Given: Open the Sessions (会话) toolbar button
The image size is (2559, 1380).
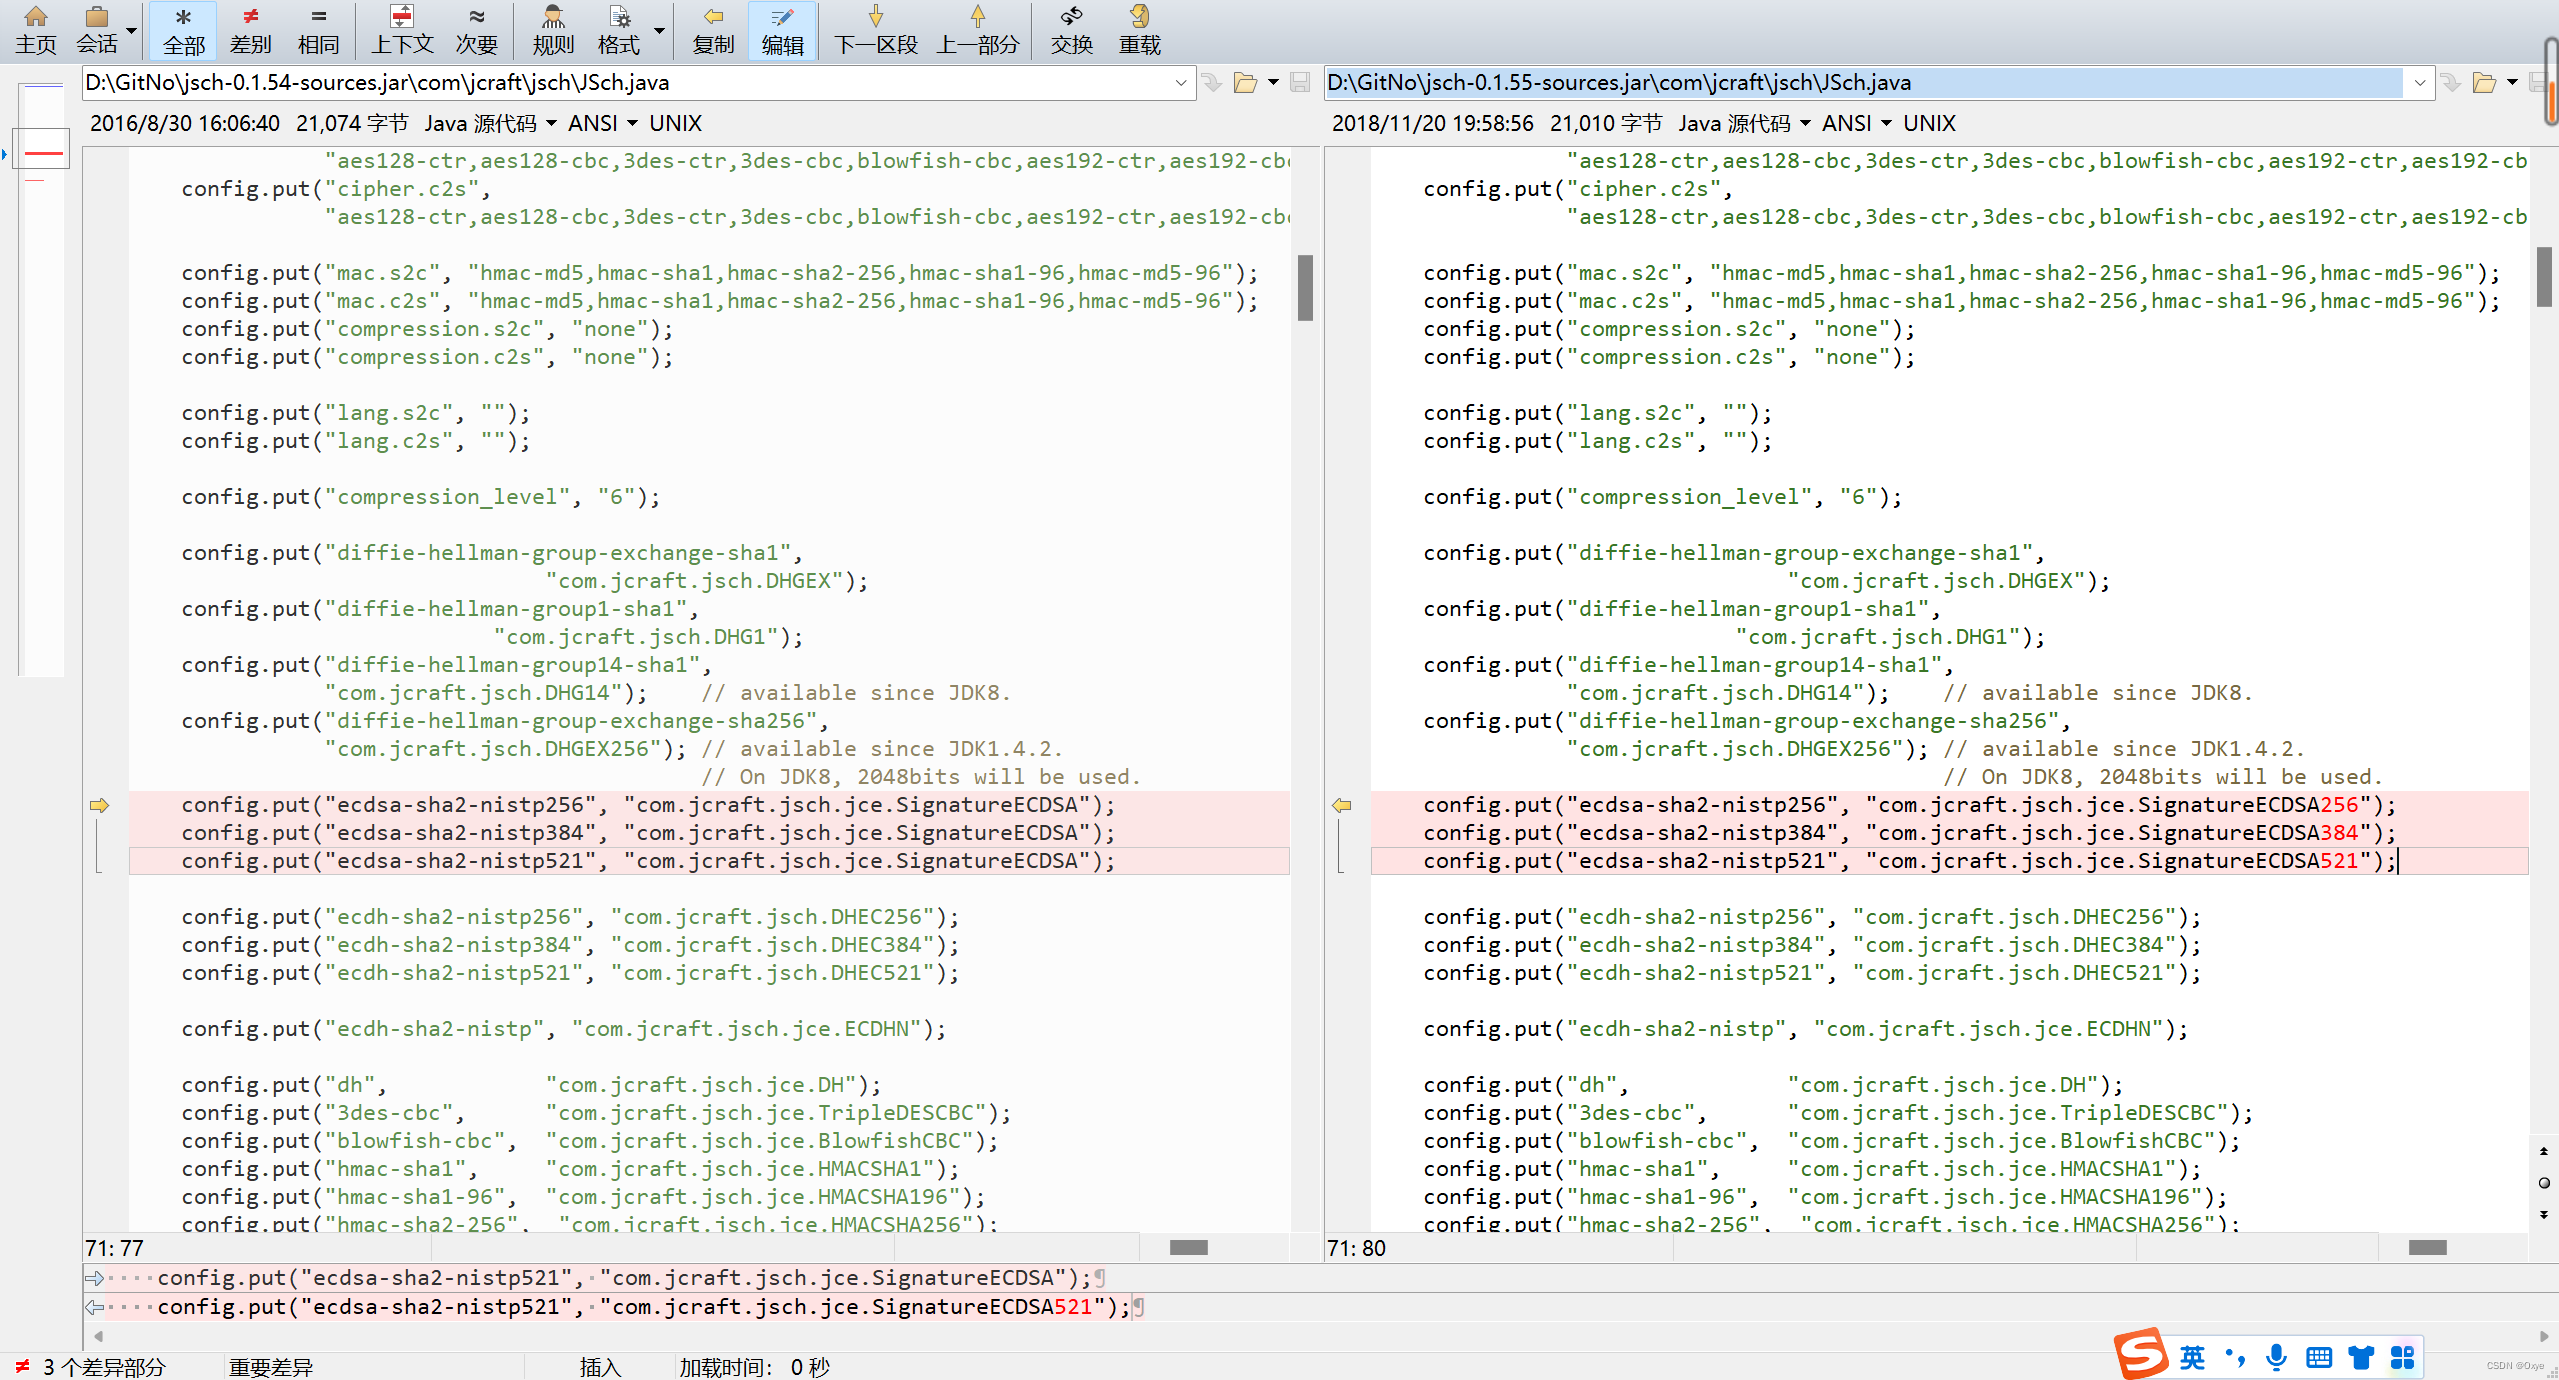Looking at the screenshot, I should [97, 29].
